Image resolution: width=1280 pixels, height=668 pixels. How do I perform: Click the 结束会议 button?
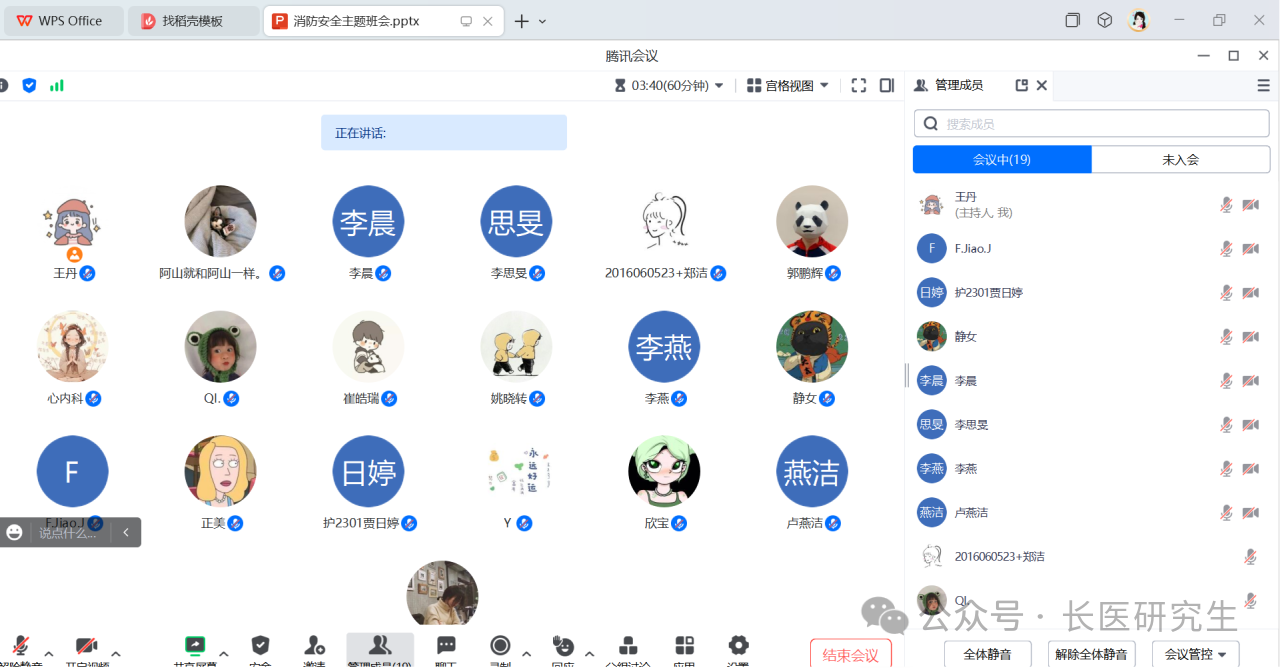[x=850, y=655]
